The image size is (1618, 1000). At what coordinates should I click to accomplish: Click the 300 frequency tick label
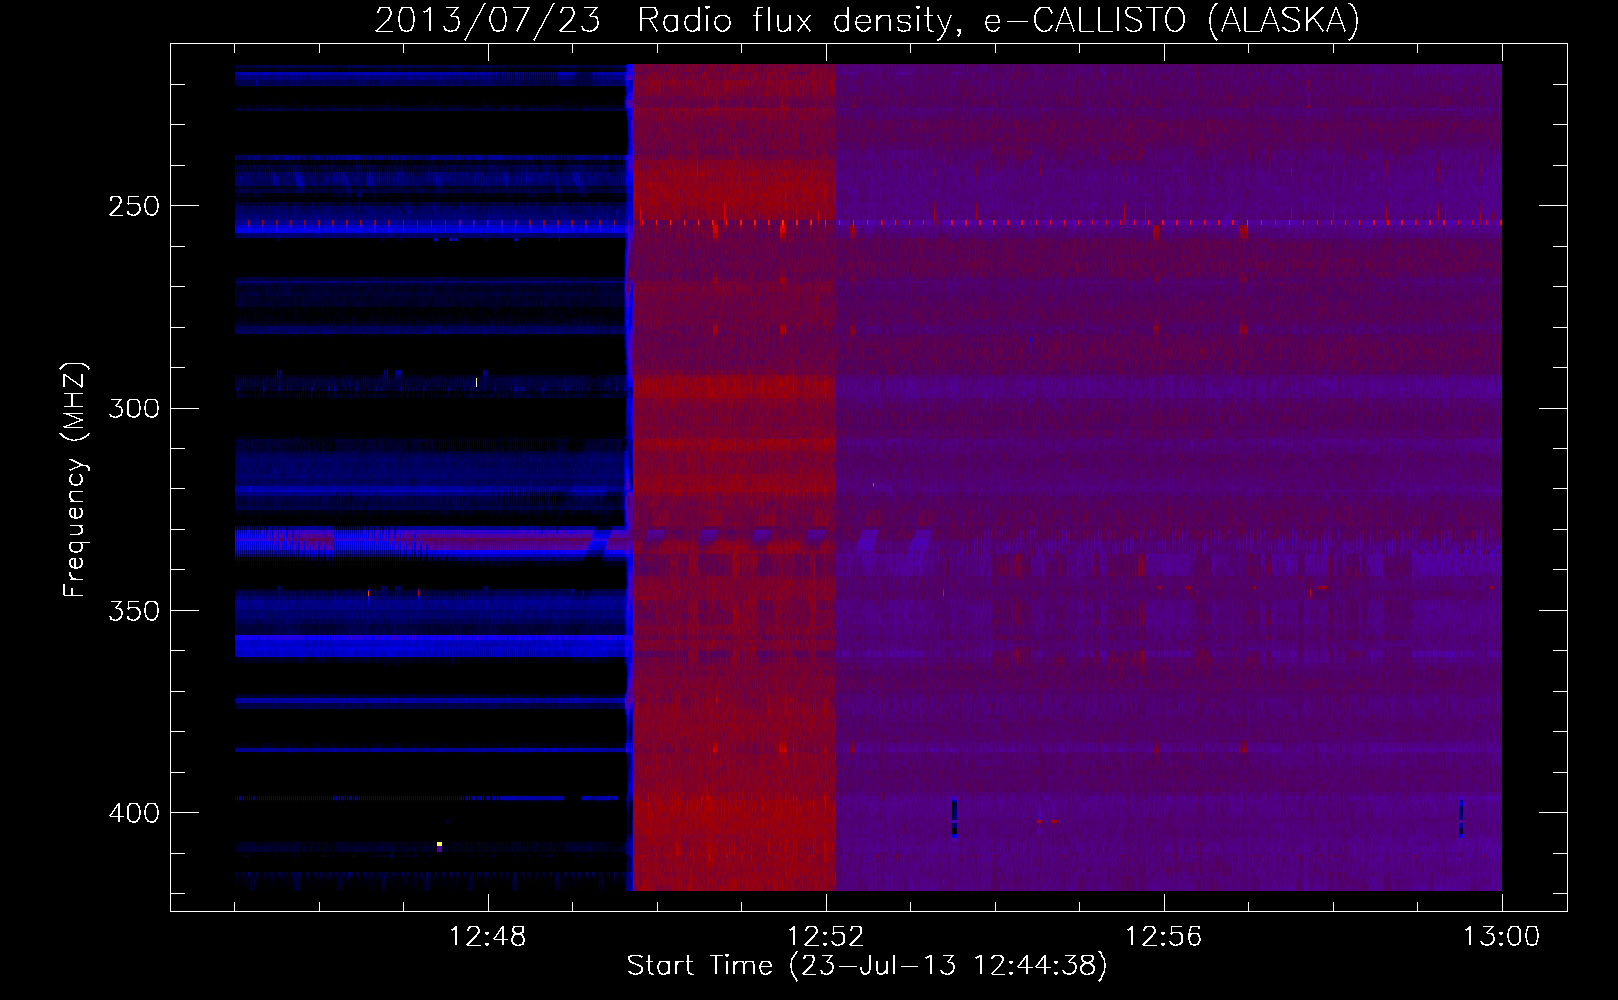(x=134, y=409)
